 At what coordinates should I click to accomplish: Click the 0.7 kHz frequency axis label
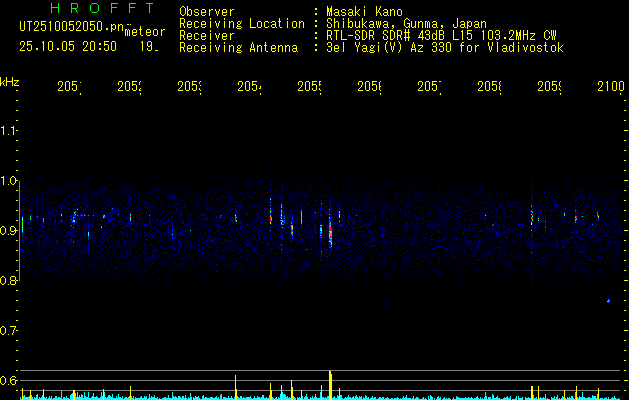(9, 331)
